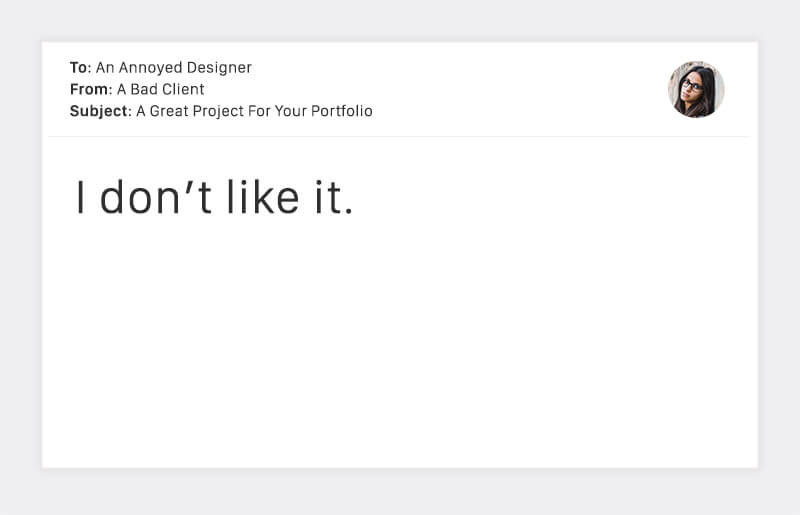The image size is (800, 515).
Task: Click the gray background outside the email card
Action: click(400, 492)
